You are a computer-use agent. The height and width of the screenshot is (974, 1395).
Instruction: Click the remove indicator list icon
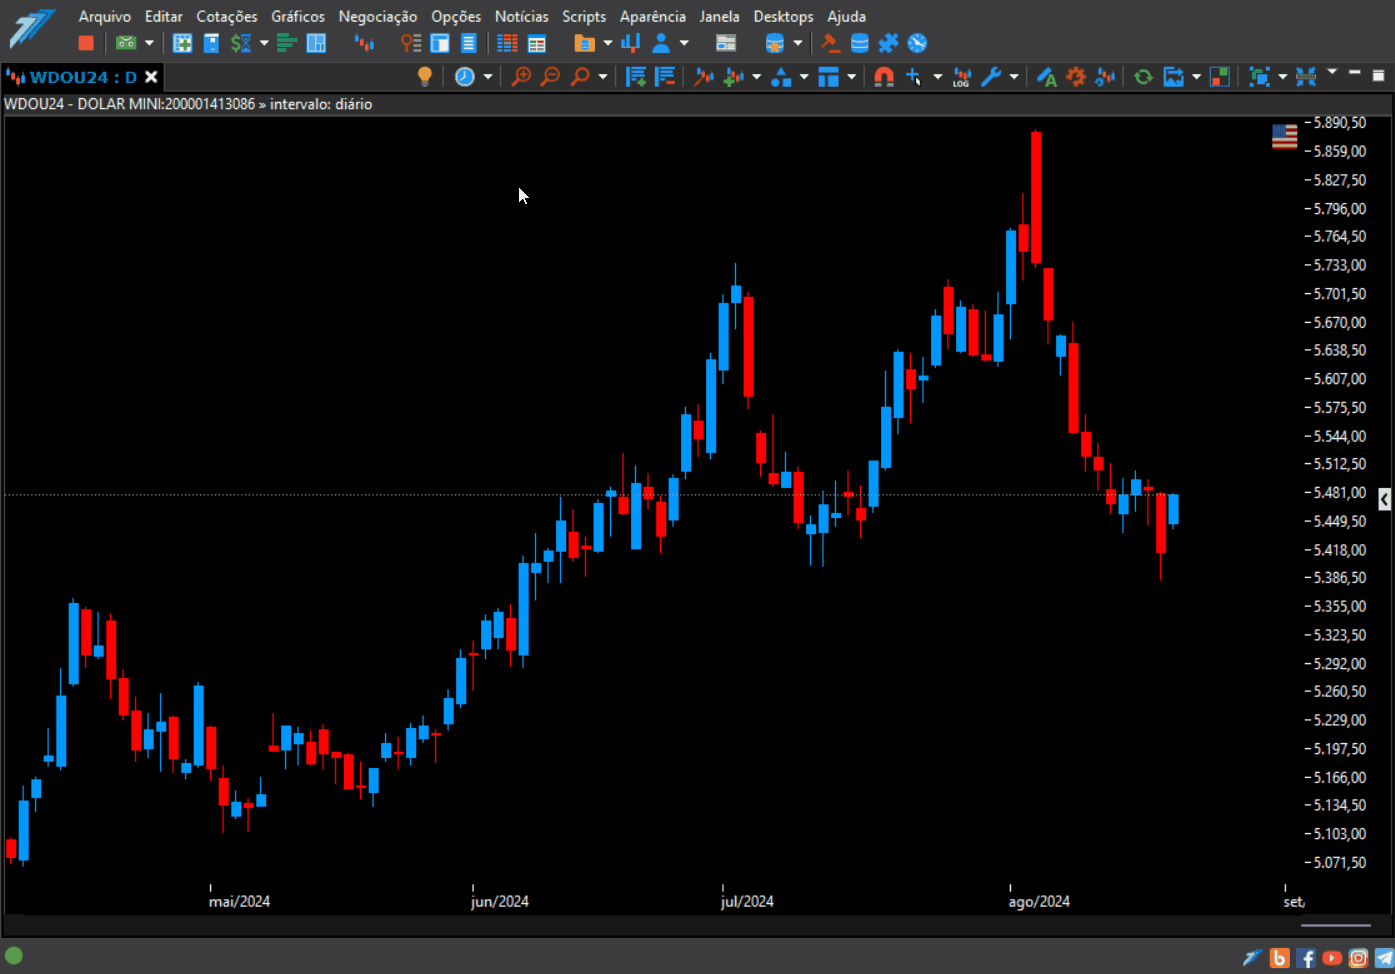pyautogui.click(x=665, y=77)
